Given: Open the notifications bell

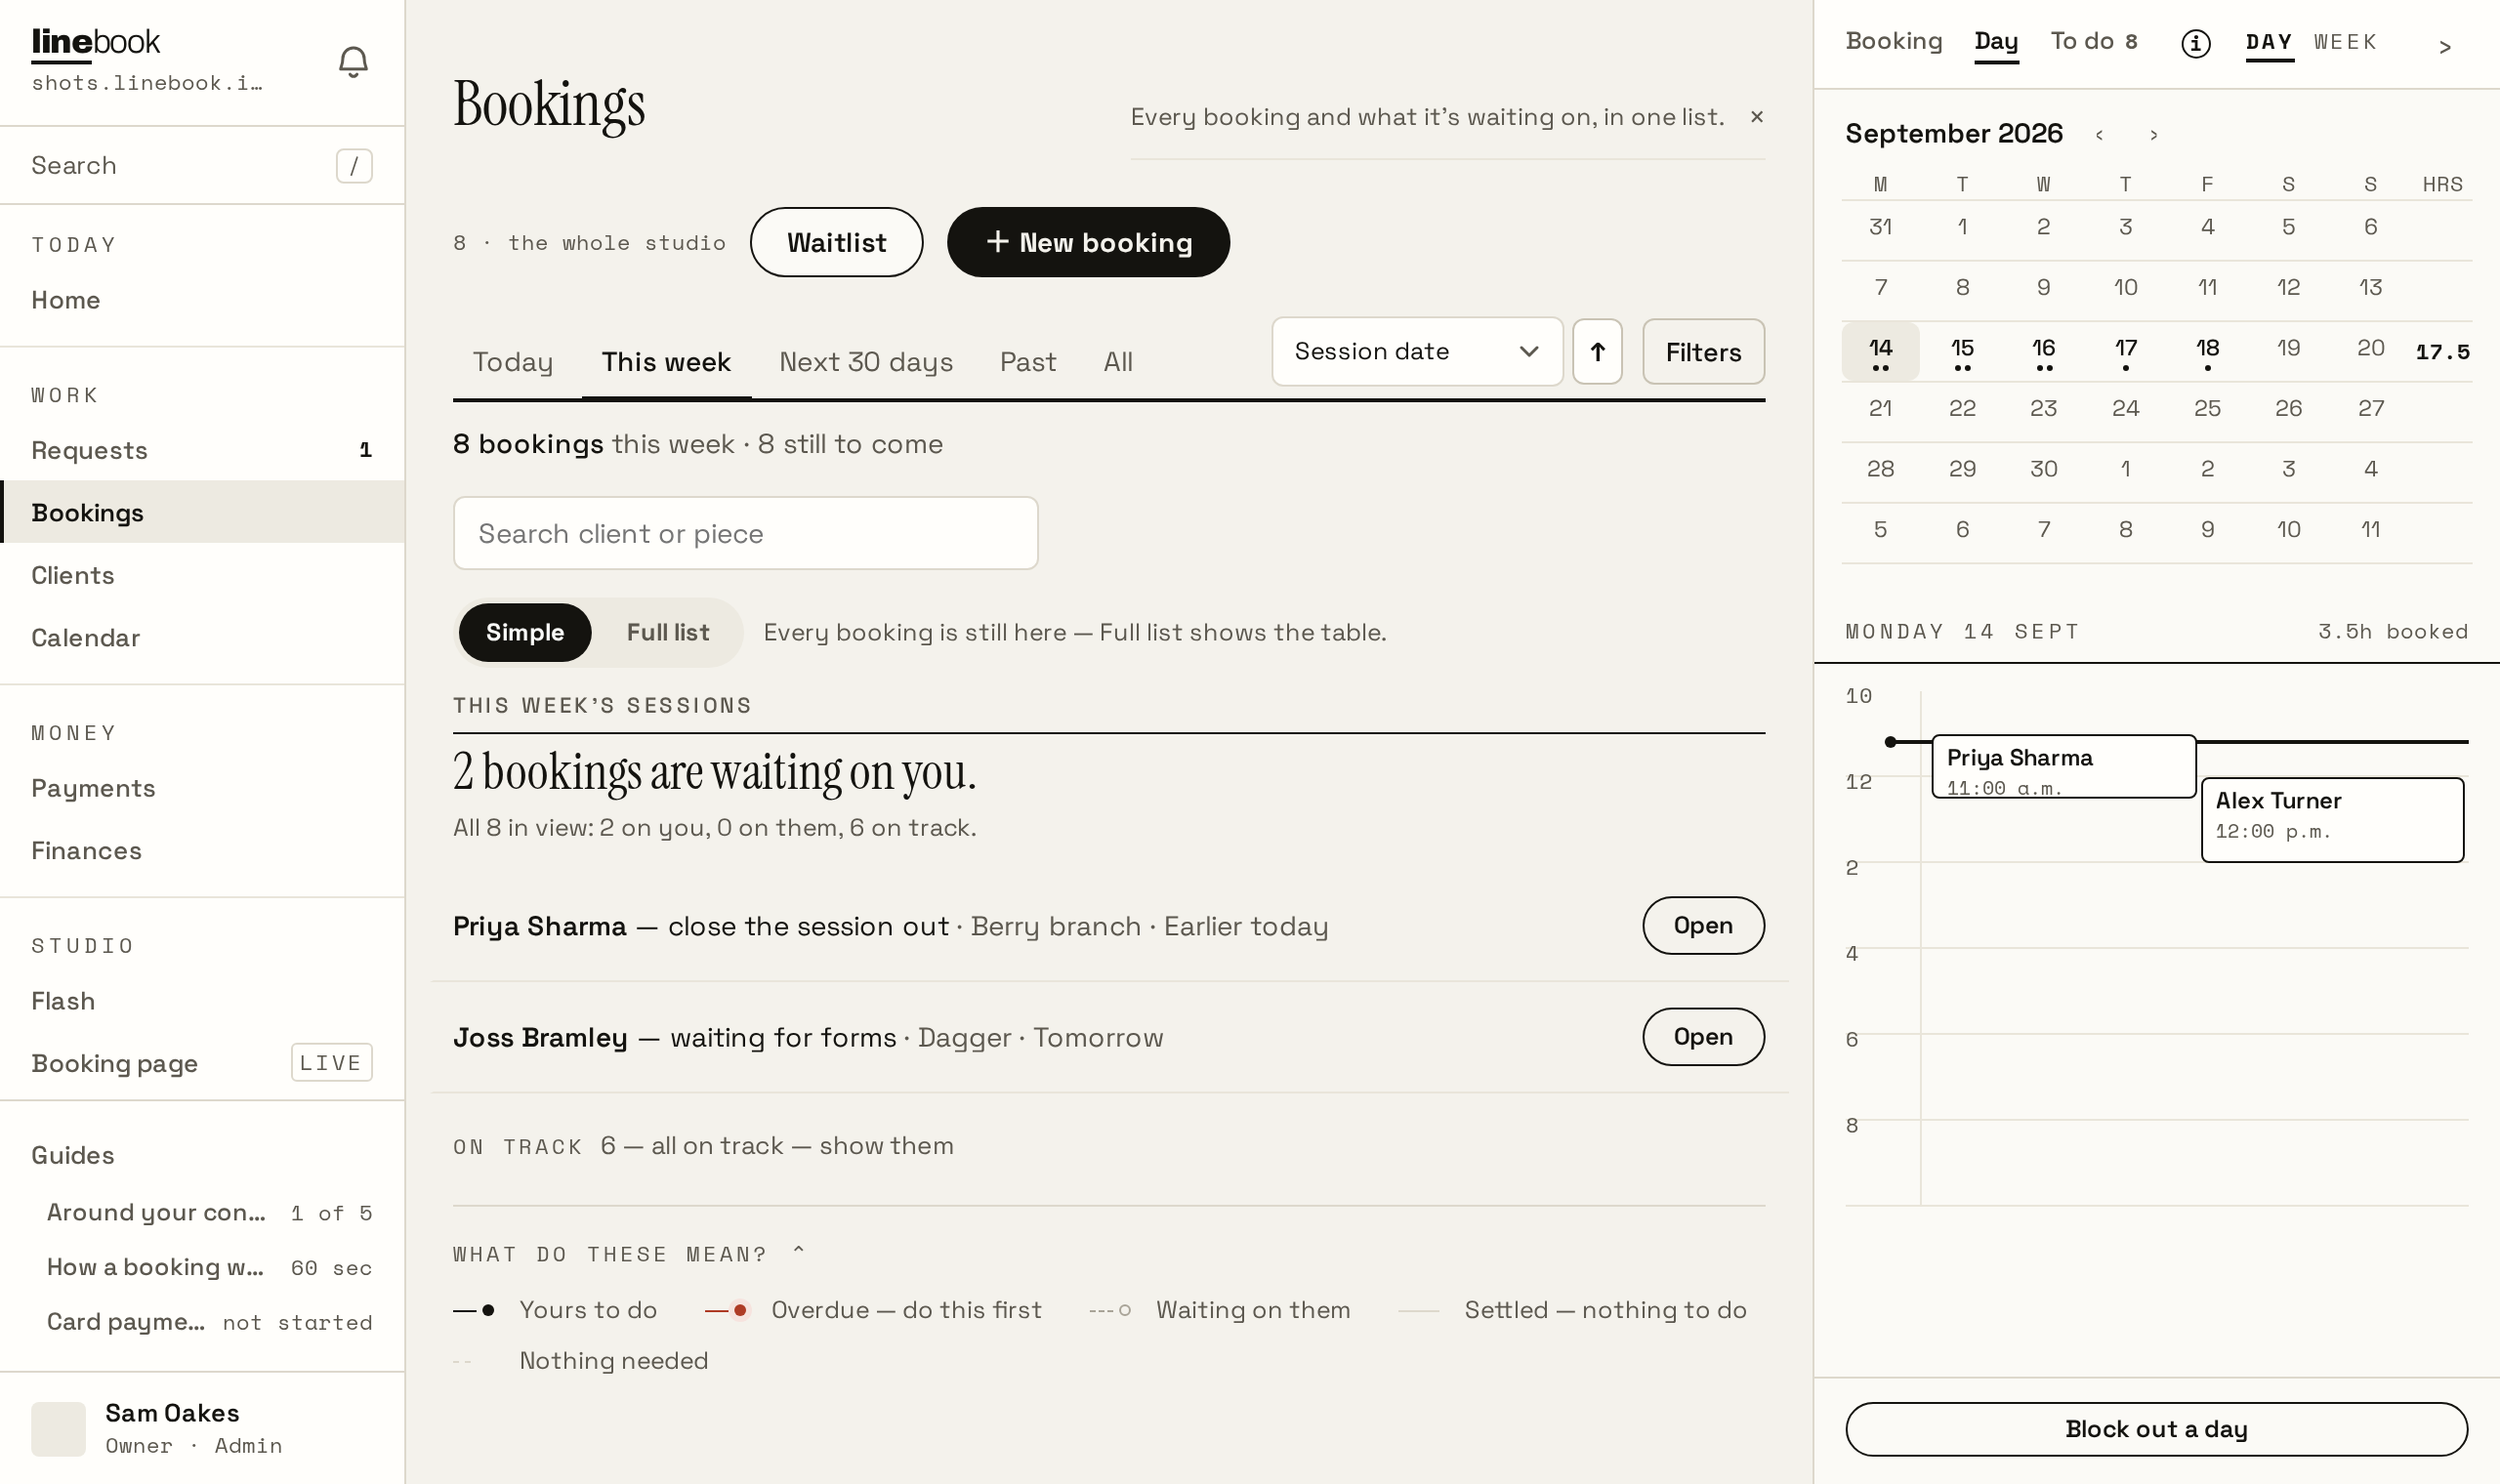Looking at the screenshot, I should coord(353,62).
